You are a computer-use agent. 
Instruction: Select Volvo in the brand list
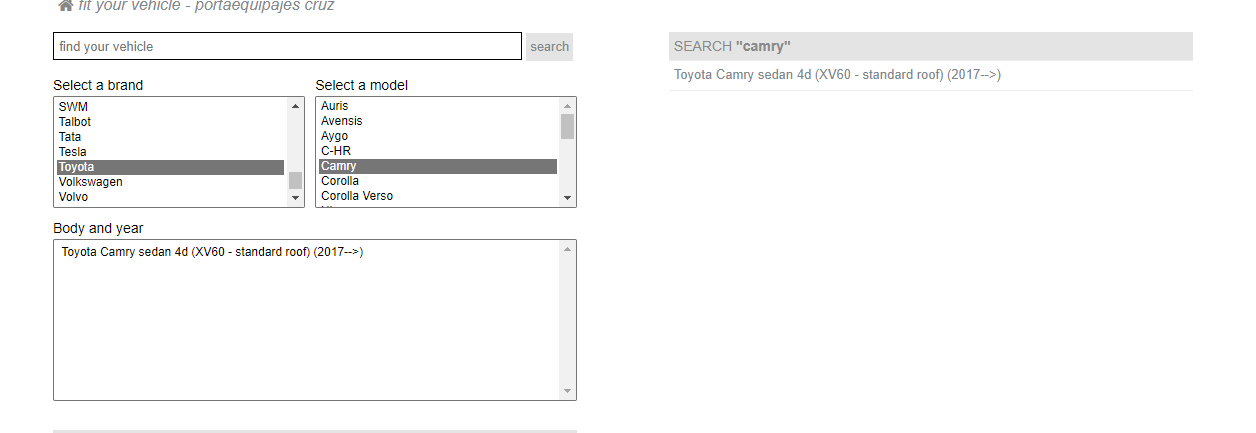pyautogui.click(x=170, y=197)
